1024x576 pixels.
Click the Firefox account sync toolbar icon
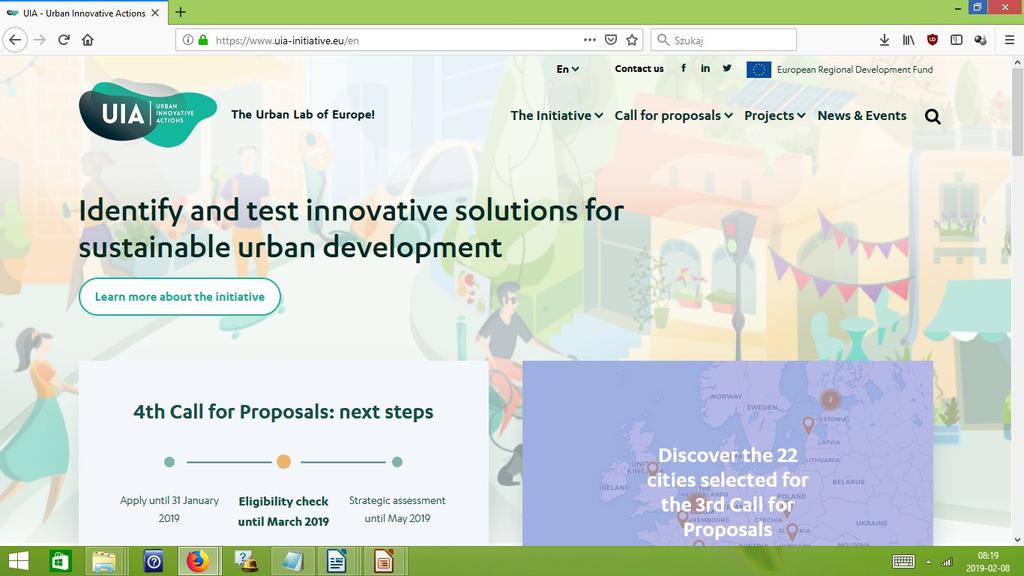tap(980, 40)
